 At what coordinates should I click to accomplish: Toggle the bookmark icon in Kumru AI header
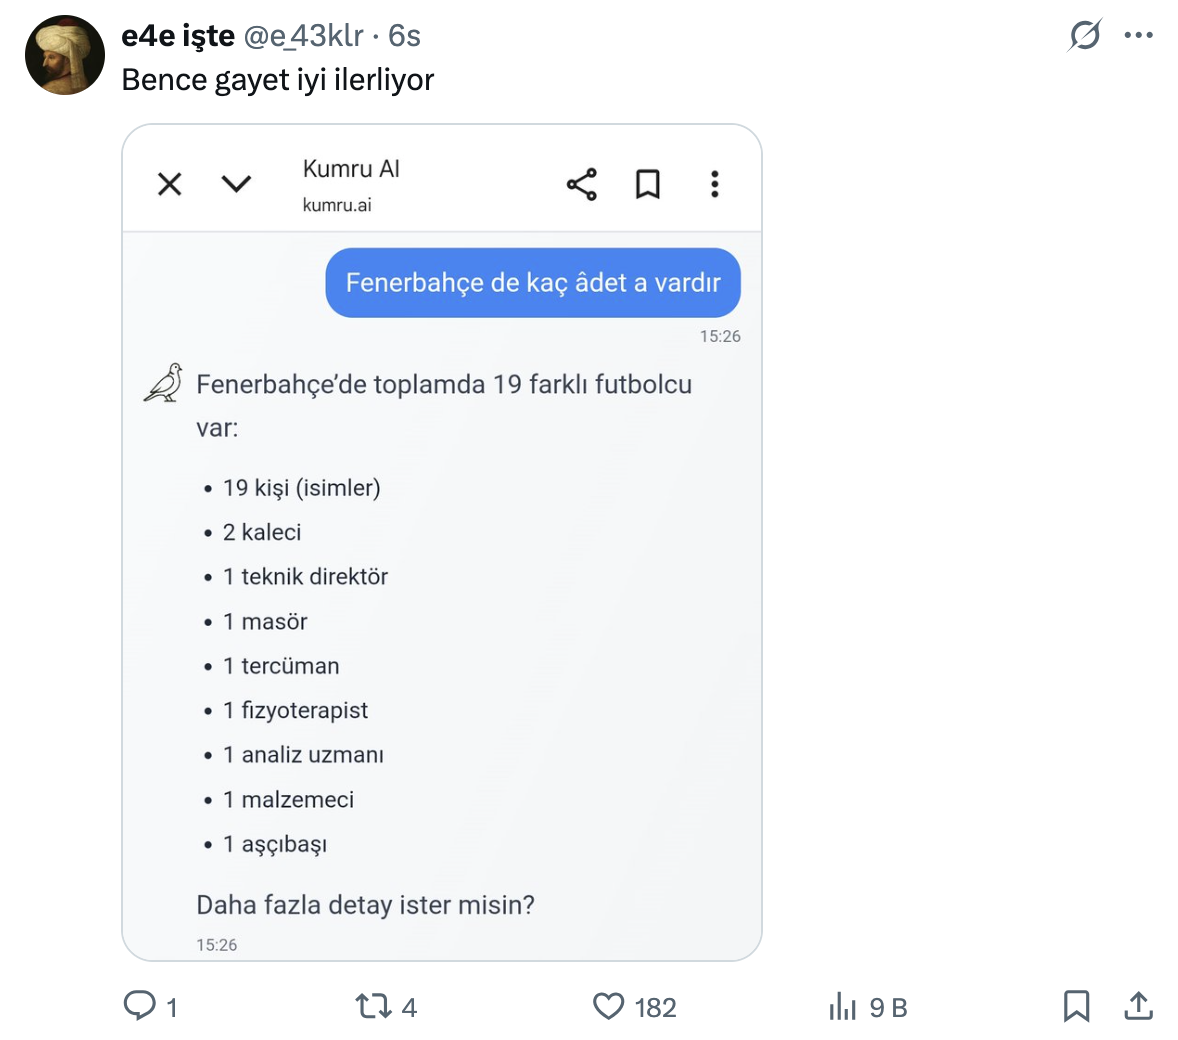click(x=648, y=184)
